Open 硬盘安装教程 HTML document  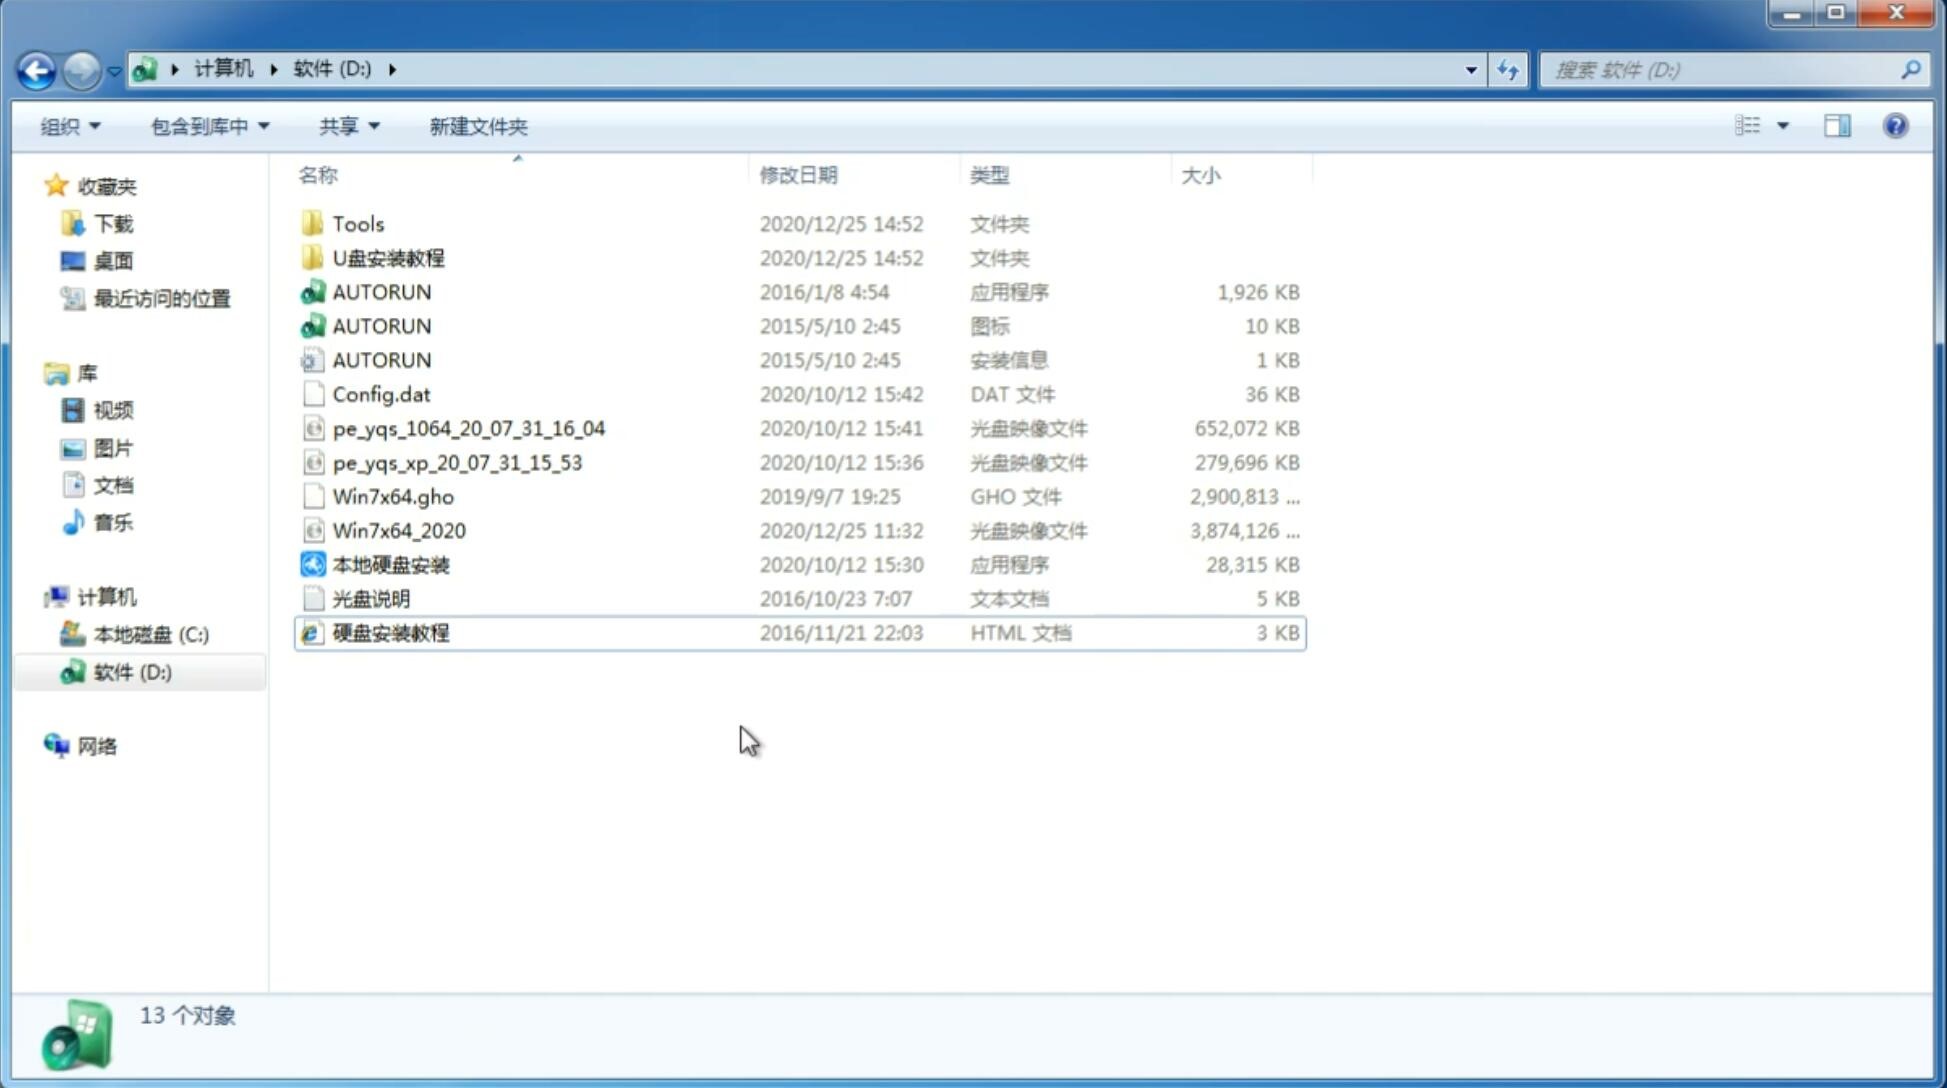click(388, 632)
